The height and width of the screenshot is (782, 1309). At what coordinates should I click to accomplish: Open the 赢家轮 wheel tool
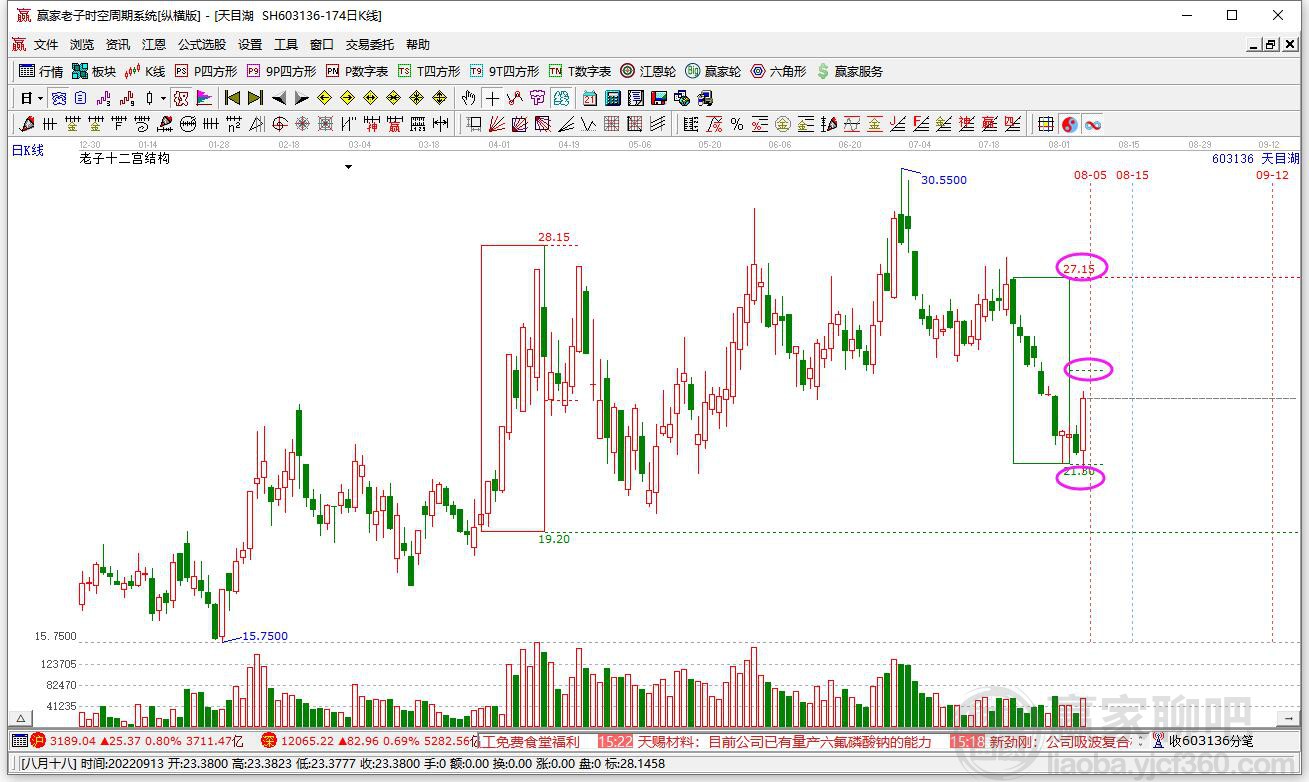coord(713,71)
